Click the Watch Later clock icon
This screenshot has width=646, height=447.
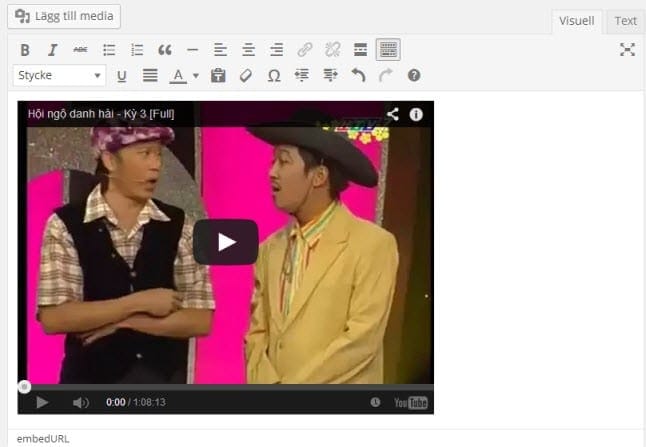click(375, 402)
